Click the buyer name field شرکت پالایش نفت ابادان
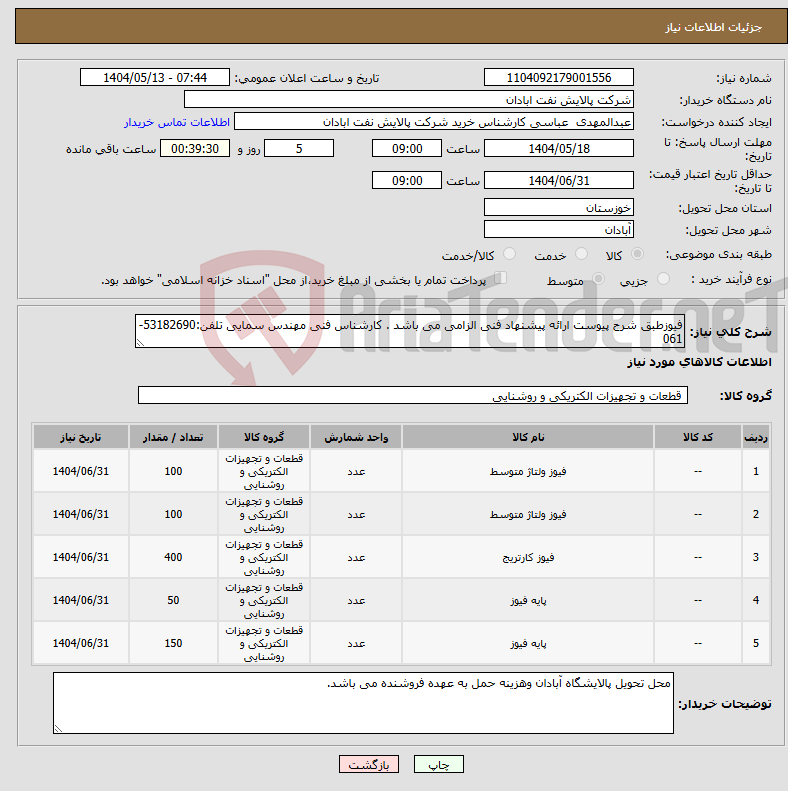This screenshot has width=788, height=791. tap(409, 99)
